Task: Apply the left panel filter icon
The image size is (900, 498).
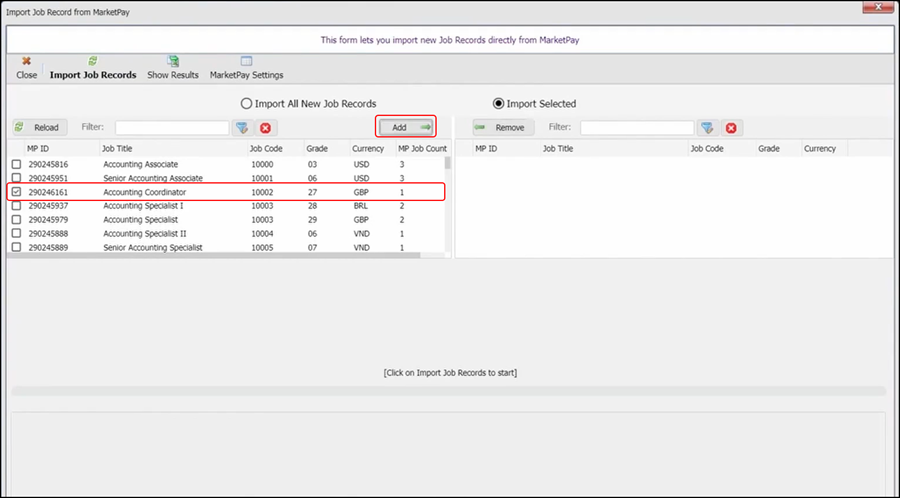Action: point(242,128)
